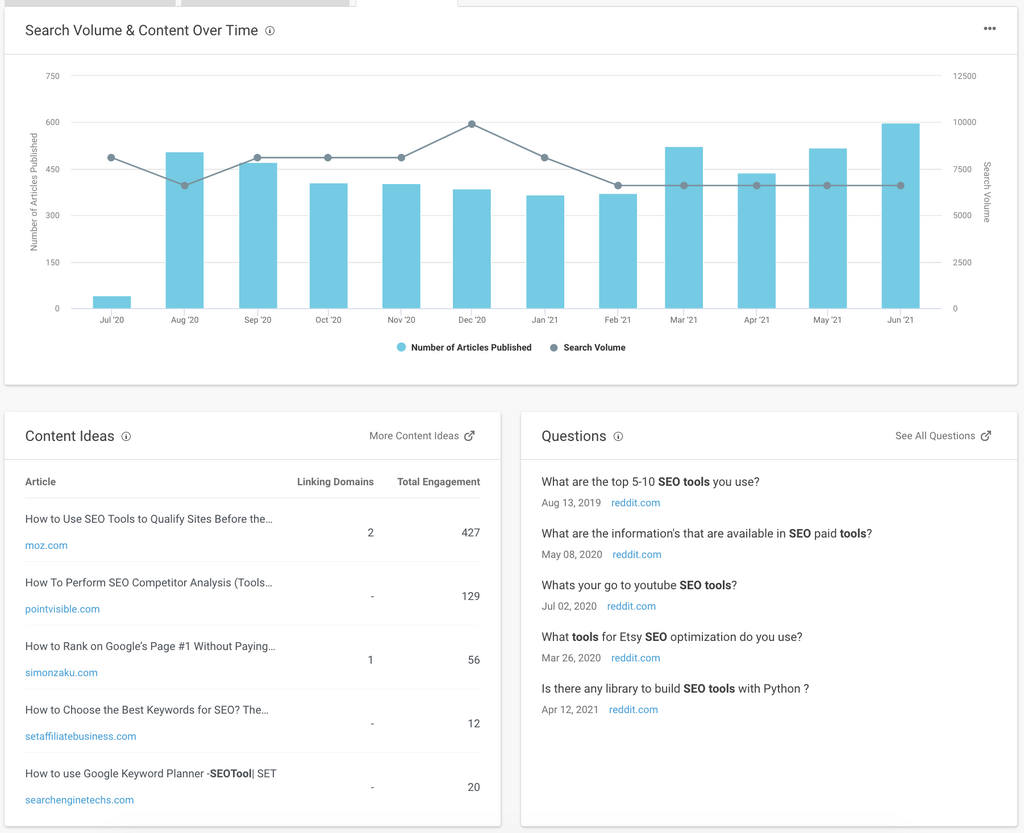Click See All Questions link
This screenshot has height=833, width=1024.
tap(934, 436)
